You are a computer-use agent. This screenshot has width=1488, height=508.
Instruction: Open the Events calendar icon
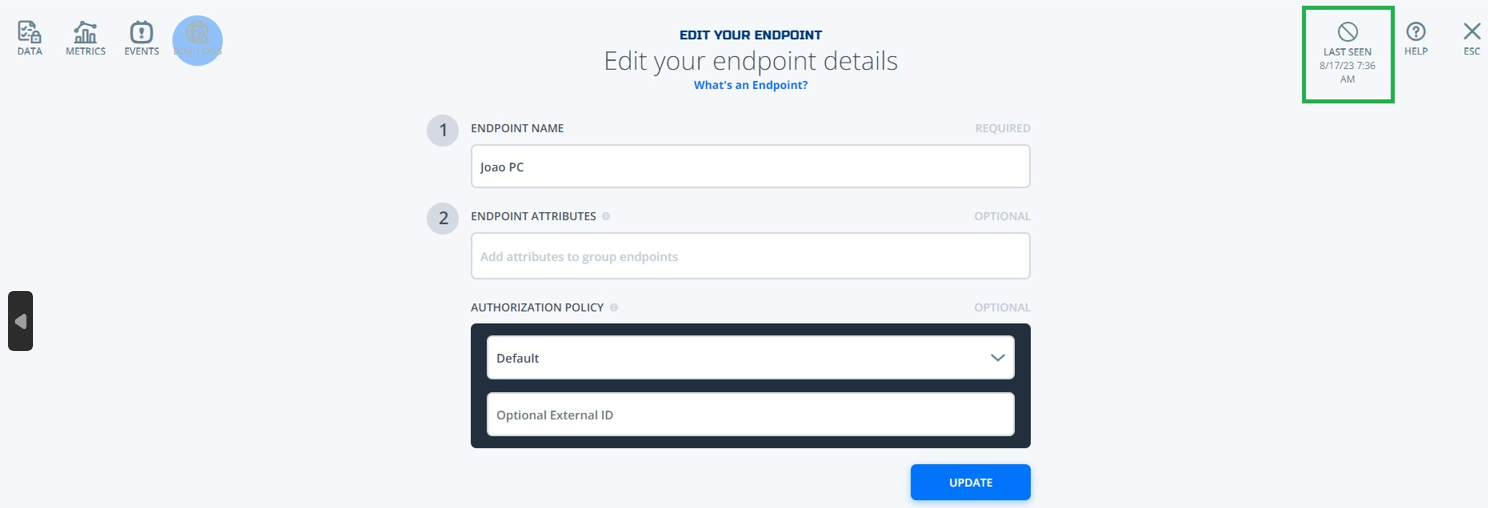pos(142,32)
